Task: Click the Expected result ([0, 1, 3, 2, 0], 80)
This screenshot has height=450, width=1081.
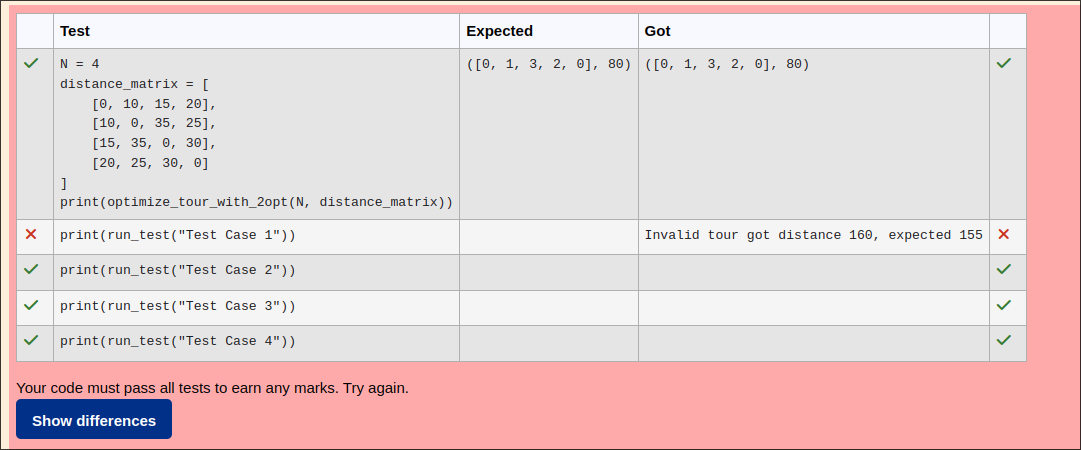Action: tap(548, 64)
